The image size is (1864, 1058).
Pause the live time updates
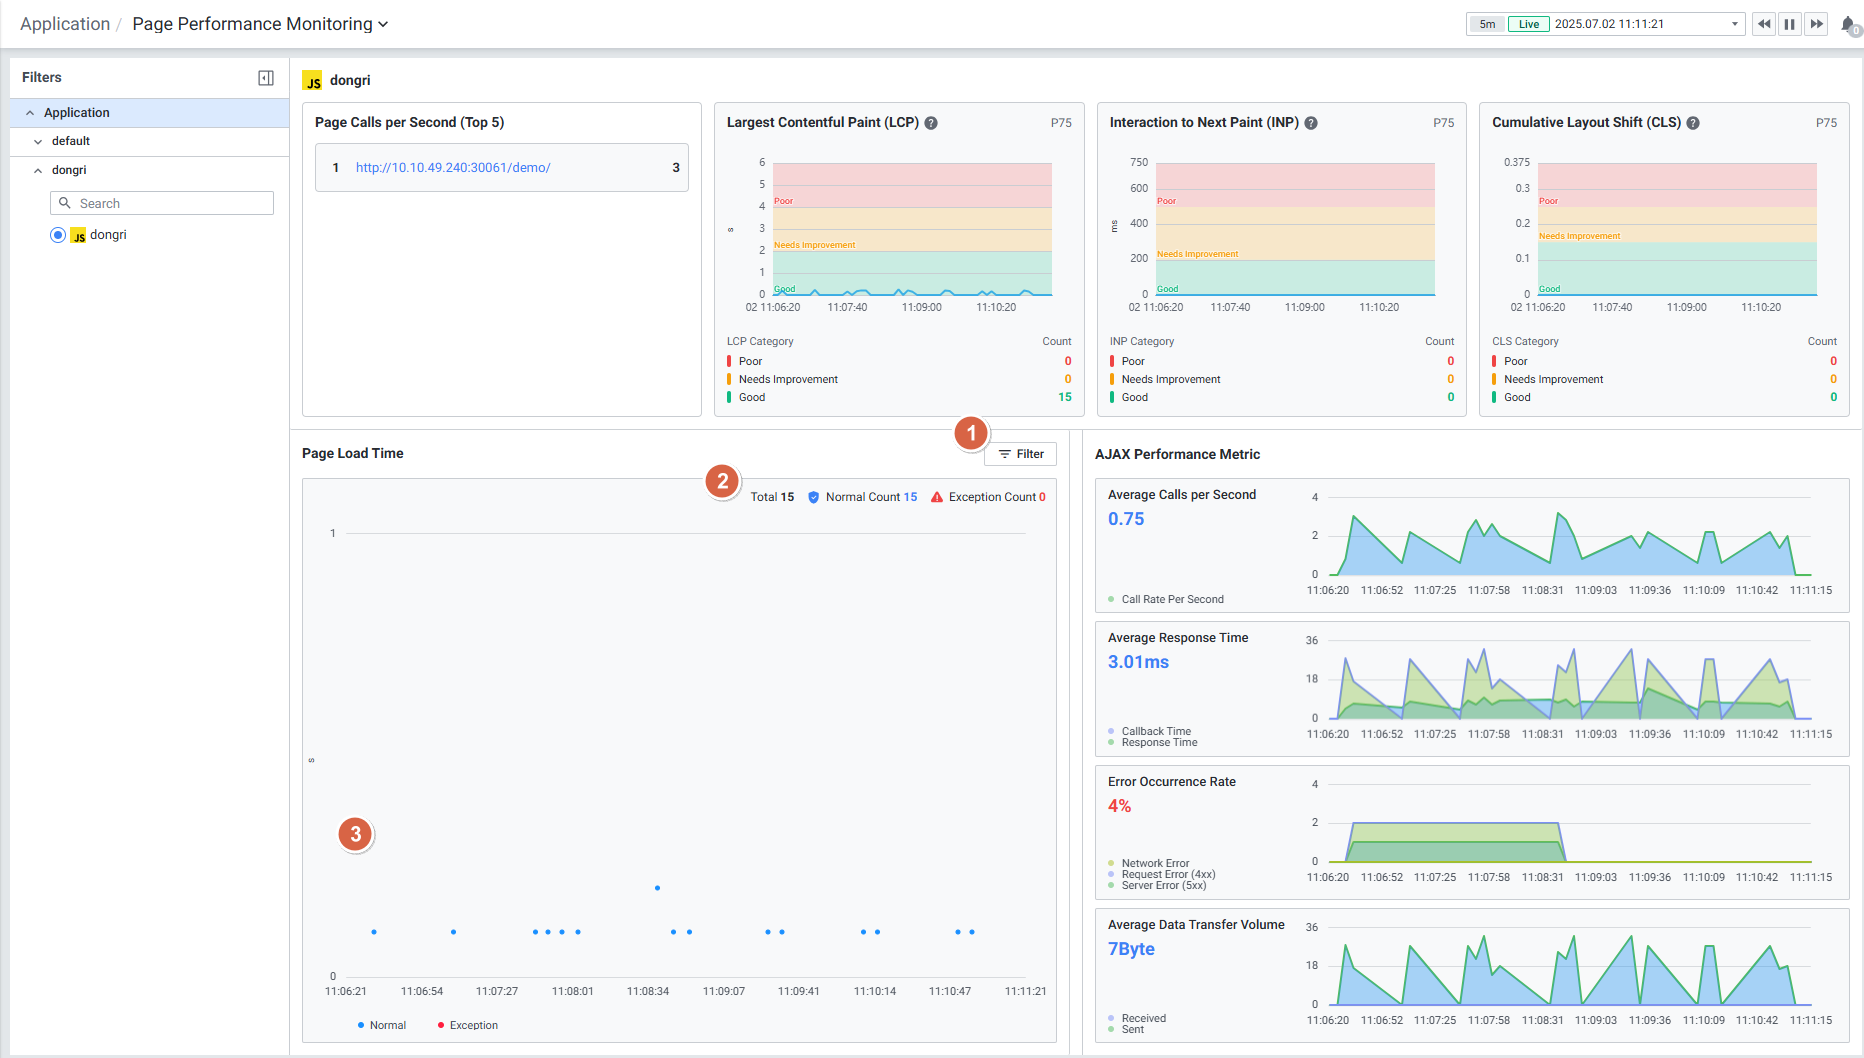coord(1790,24)
